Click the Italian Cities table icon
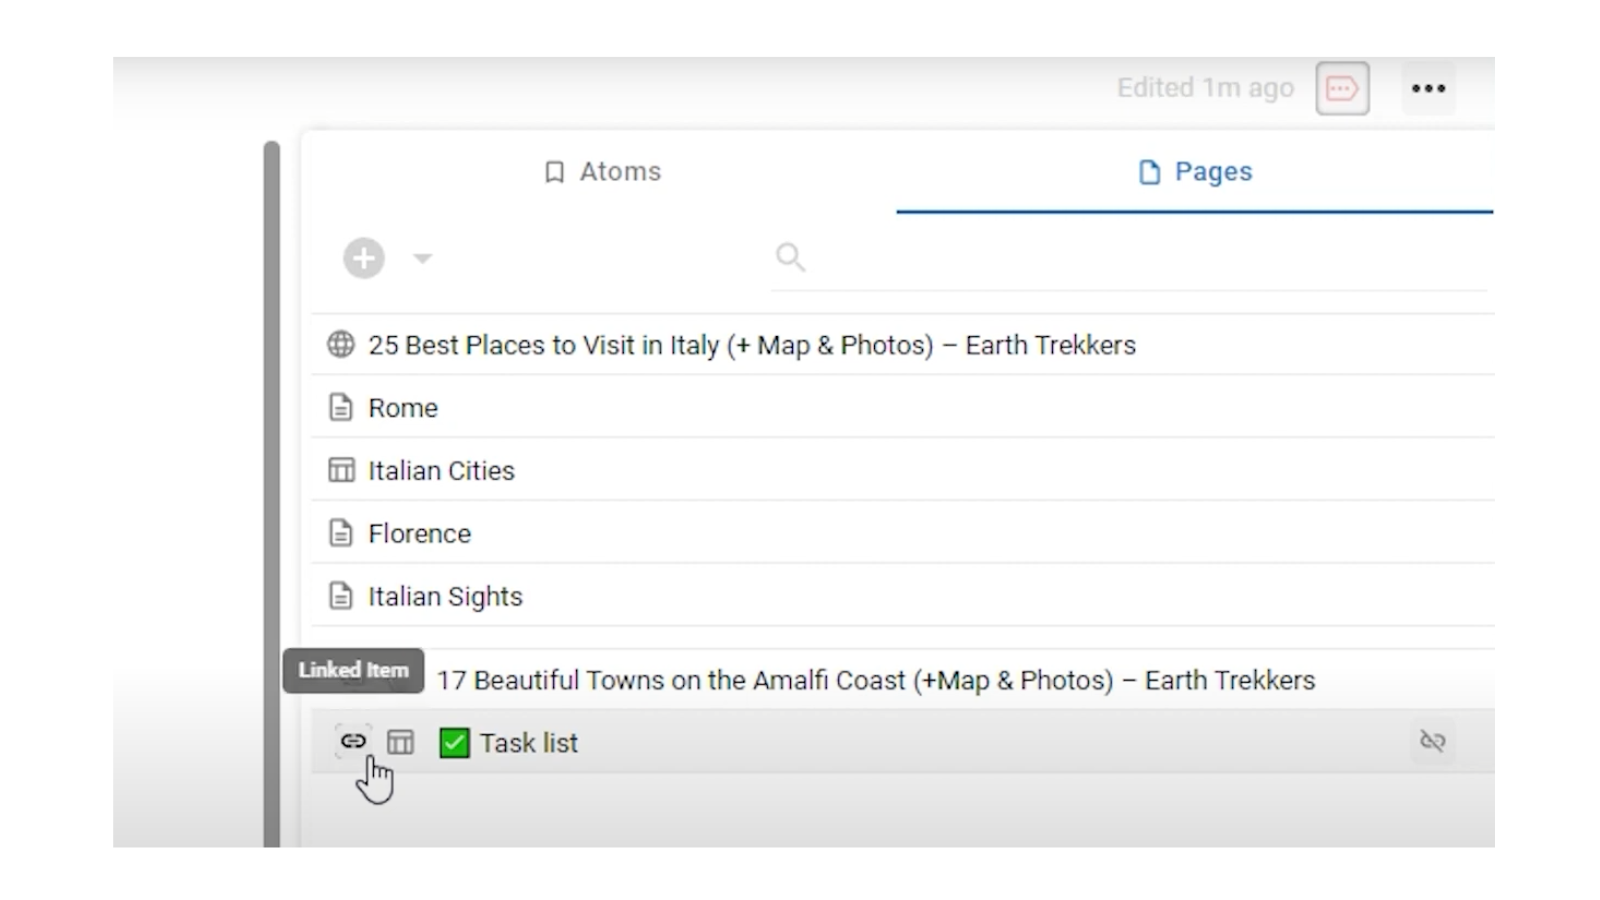The width and height of the screenshot is (1600, 900). coord(341,470)
